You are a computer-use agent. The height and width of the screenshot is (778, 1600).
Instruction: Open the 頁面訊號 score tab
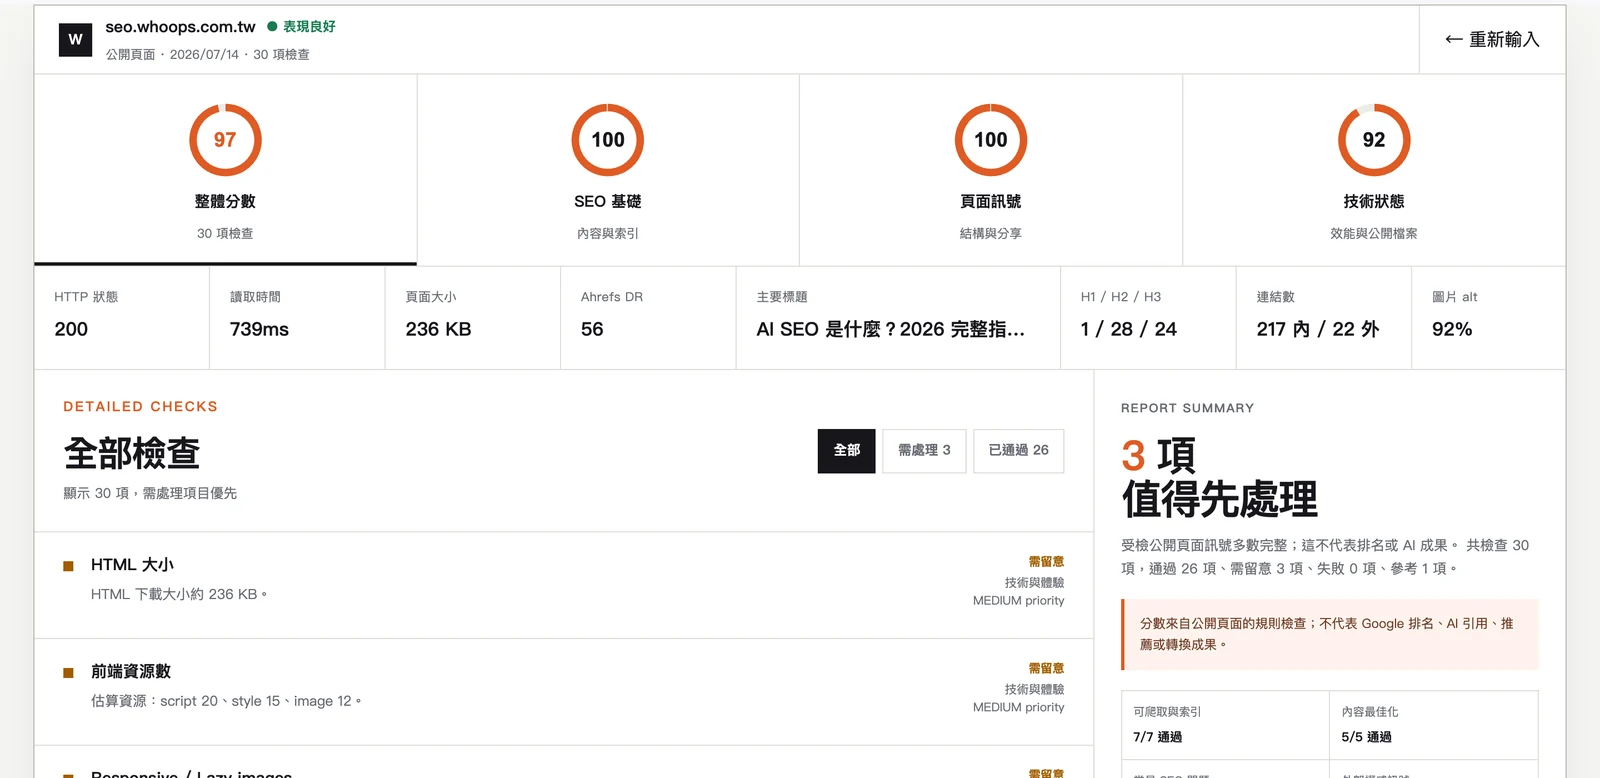(x=991, y=169)
